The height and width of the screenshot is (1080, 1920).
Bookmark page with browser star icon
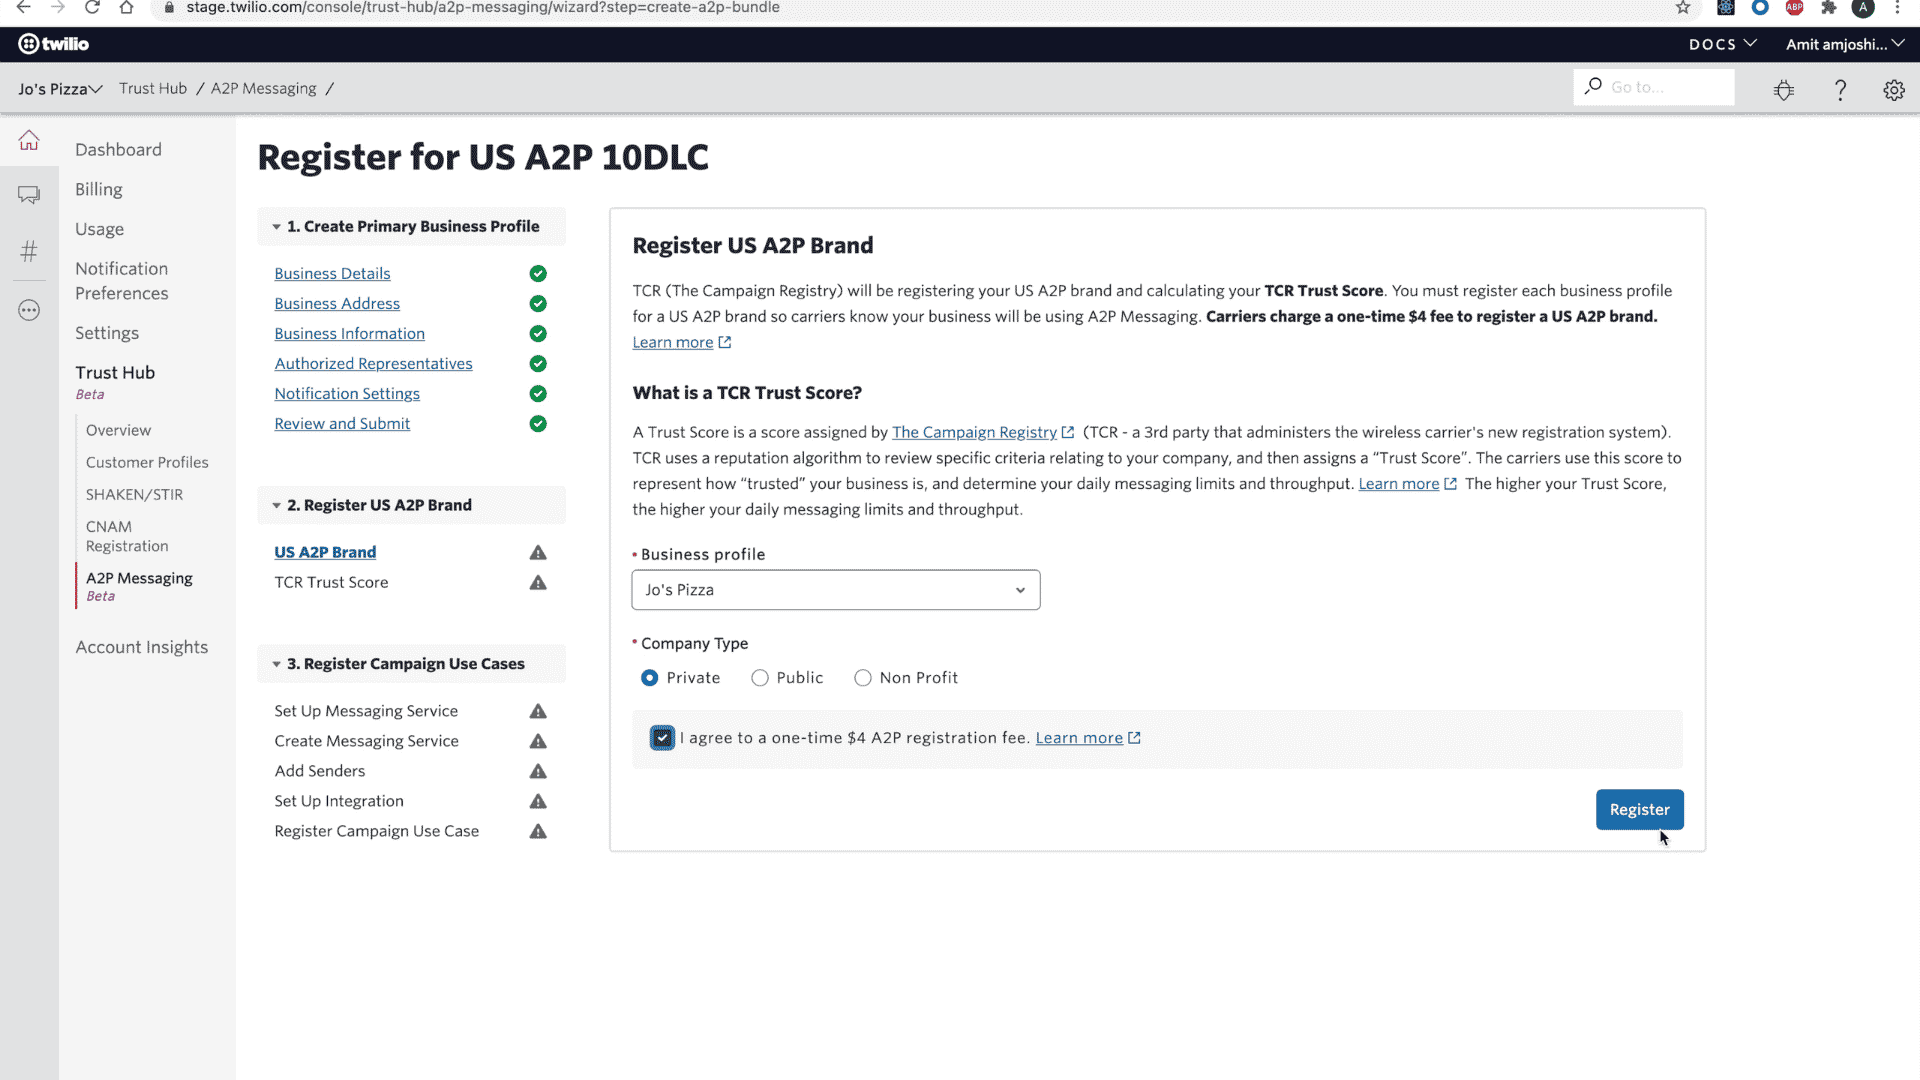(1683, 8)
